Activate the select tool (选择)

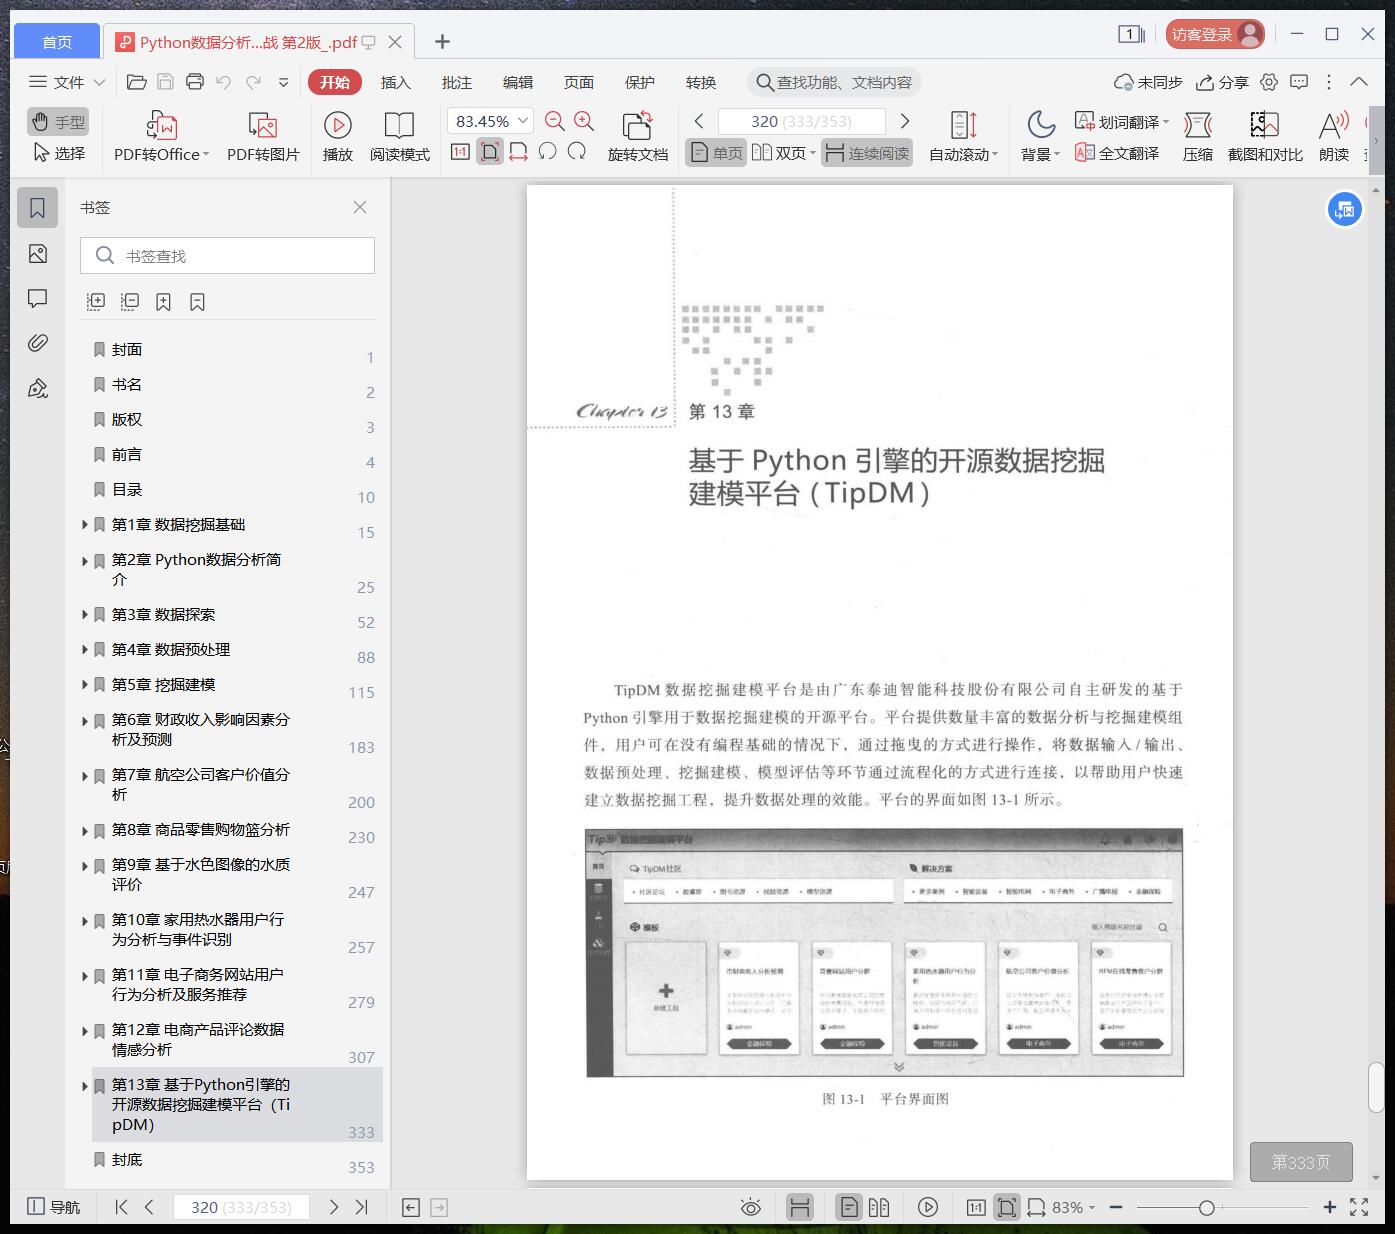click(58, 153)
